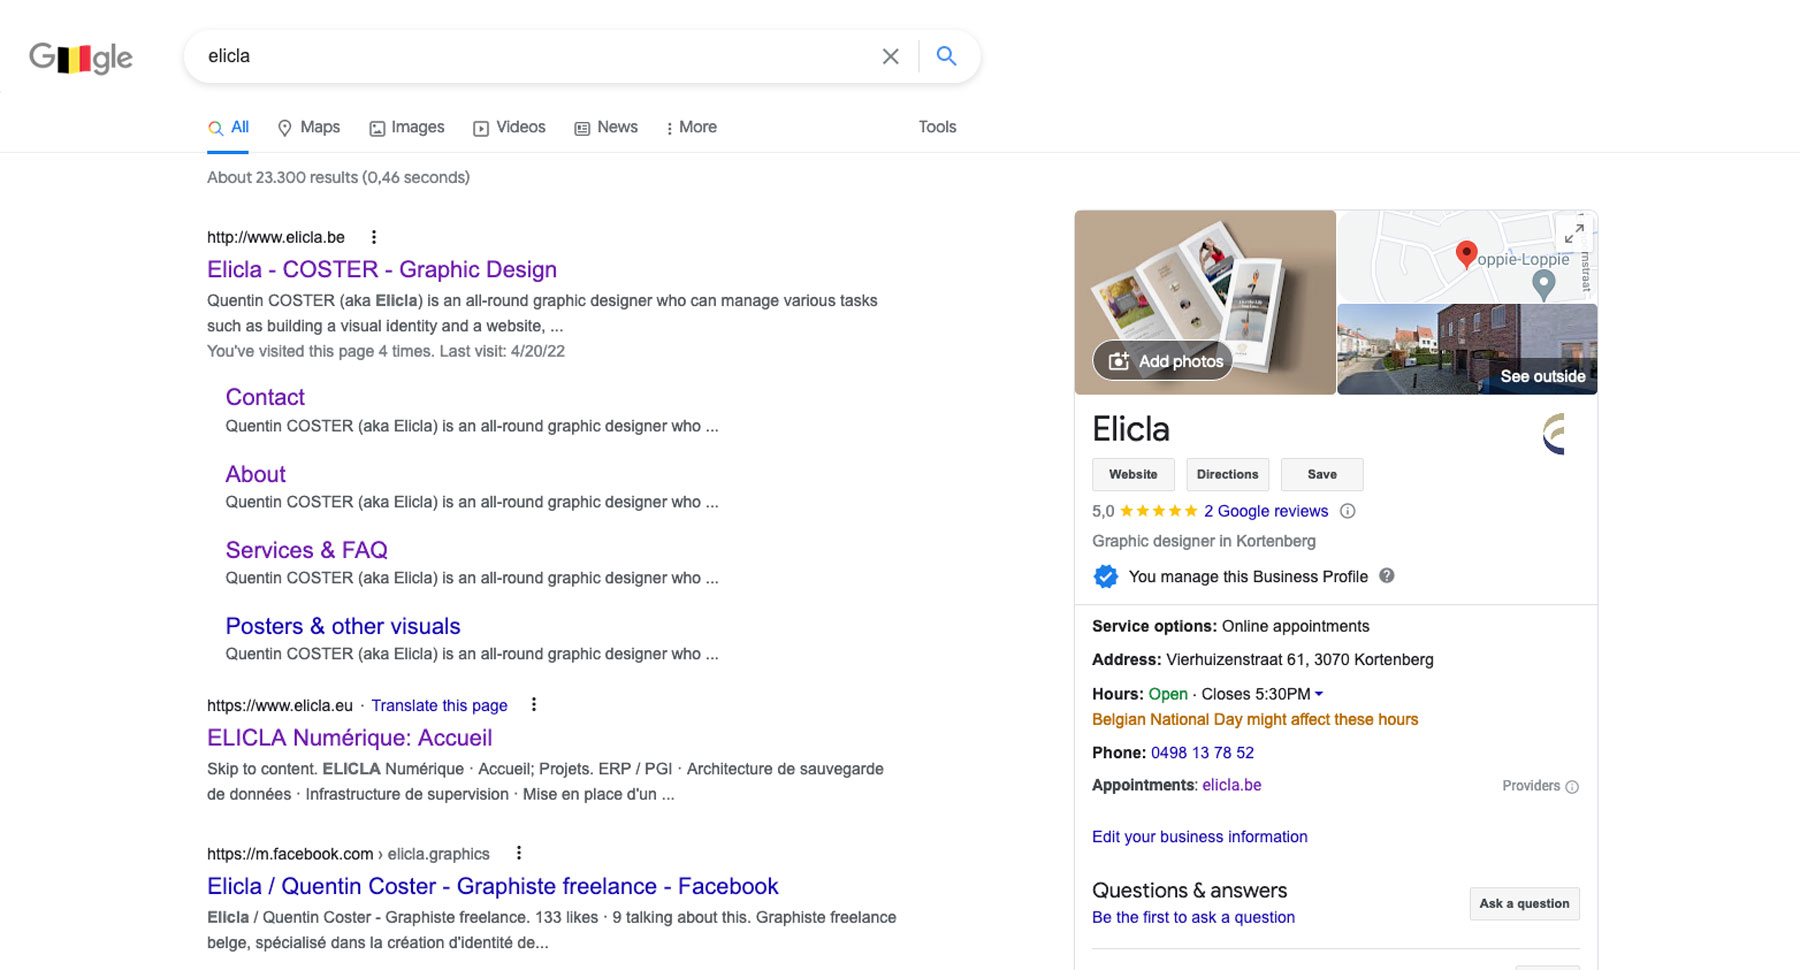This screenshot has width=1800, height=970.
Task: Click the red map pin on the map
Action: tap(1466, 255)
